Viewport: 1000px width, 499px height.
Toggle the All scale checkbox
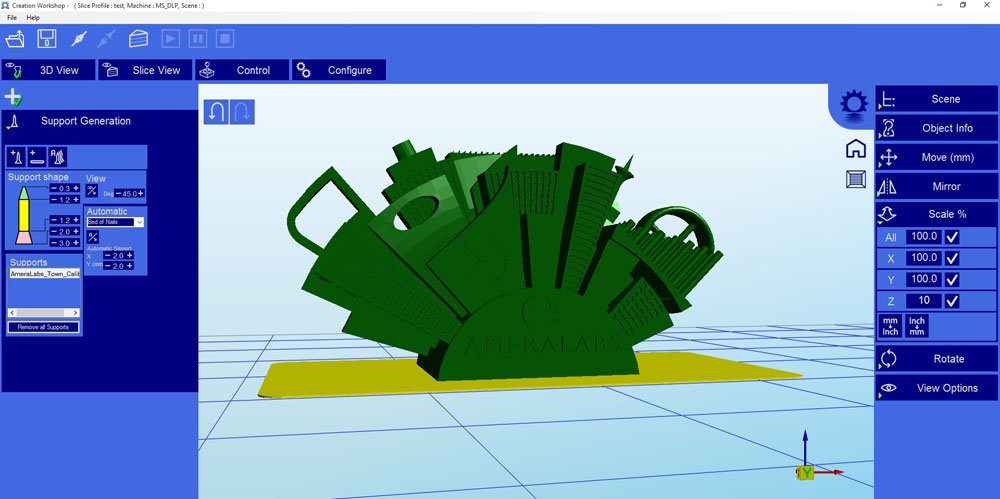[x=952, y=237]
